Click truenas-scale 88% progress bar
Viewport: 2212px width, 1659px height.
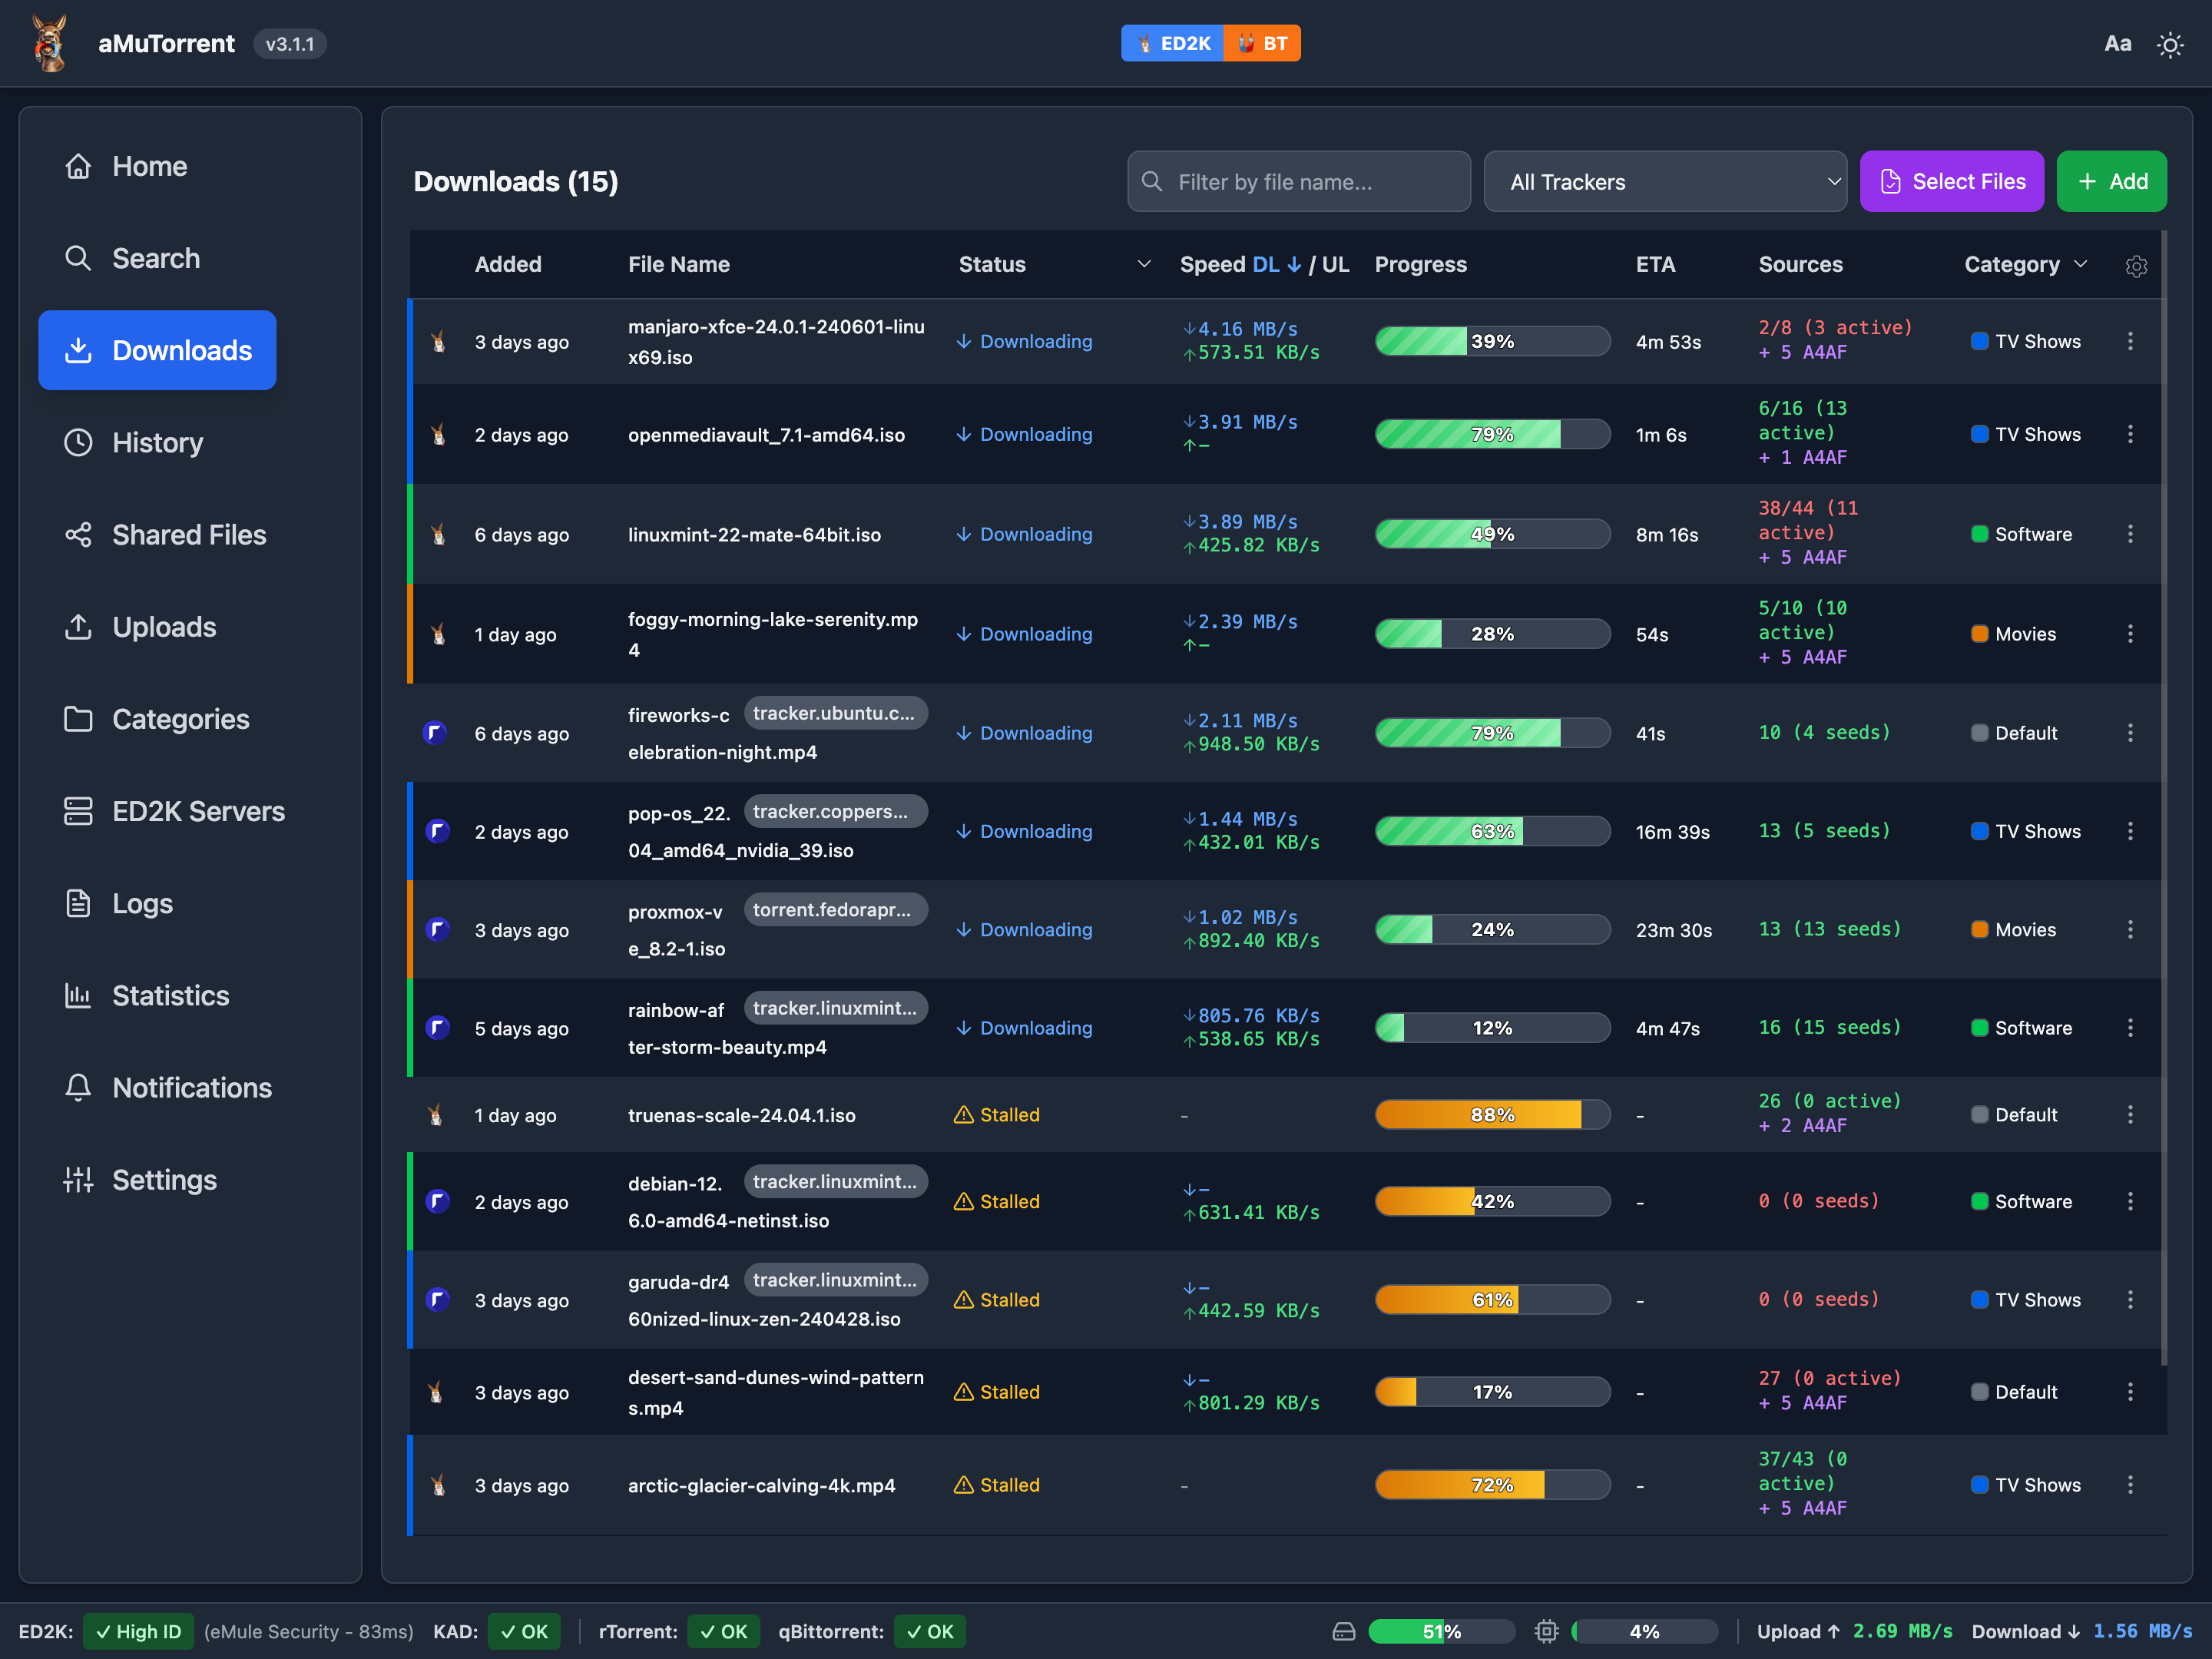(1492, 1114)
